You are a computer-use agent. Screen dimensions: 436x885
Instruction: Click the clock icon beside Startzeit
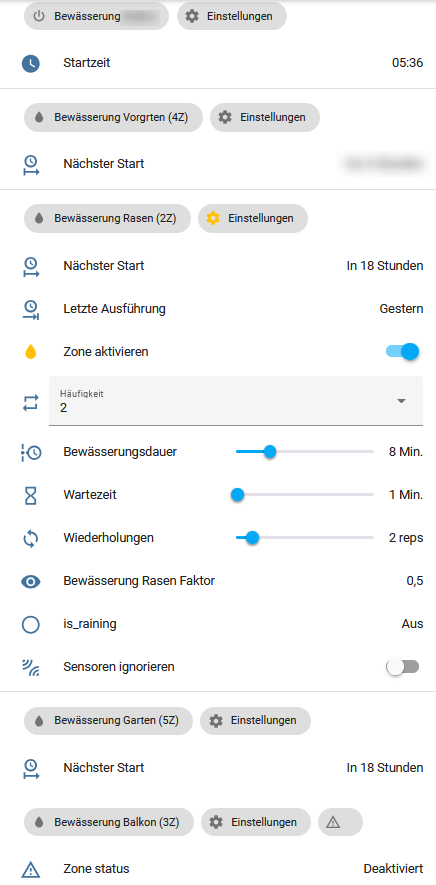(x=30, y=63)
